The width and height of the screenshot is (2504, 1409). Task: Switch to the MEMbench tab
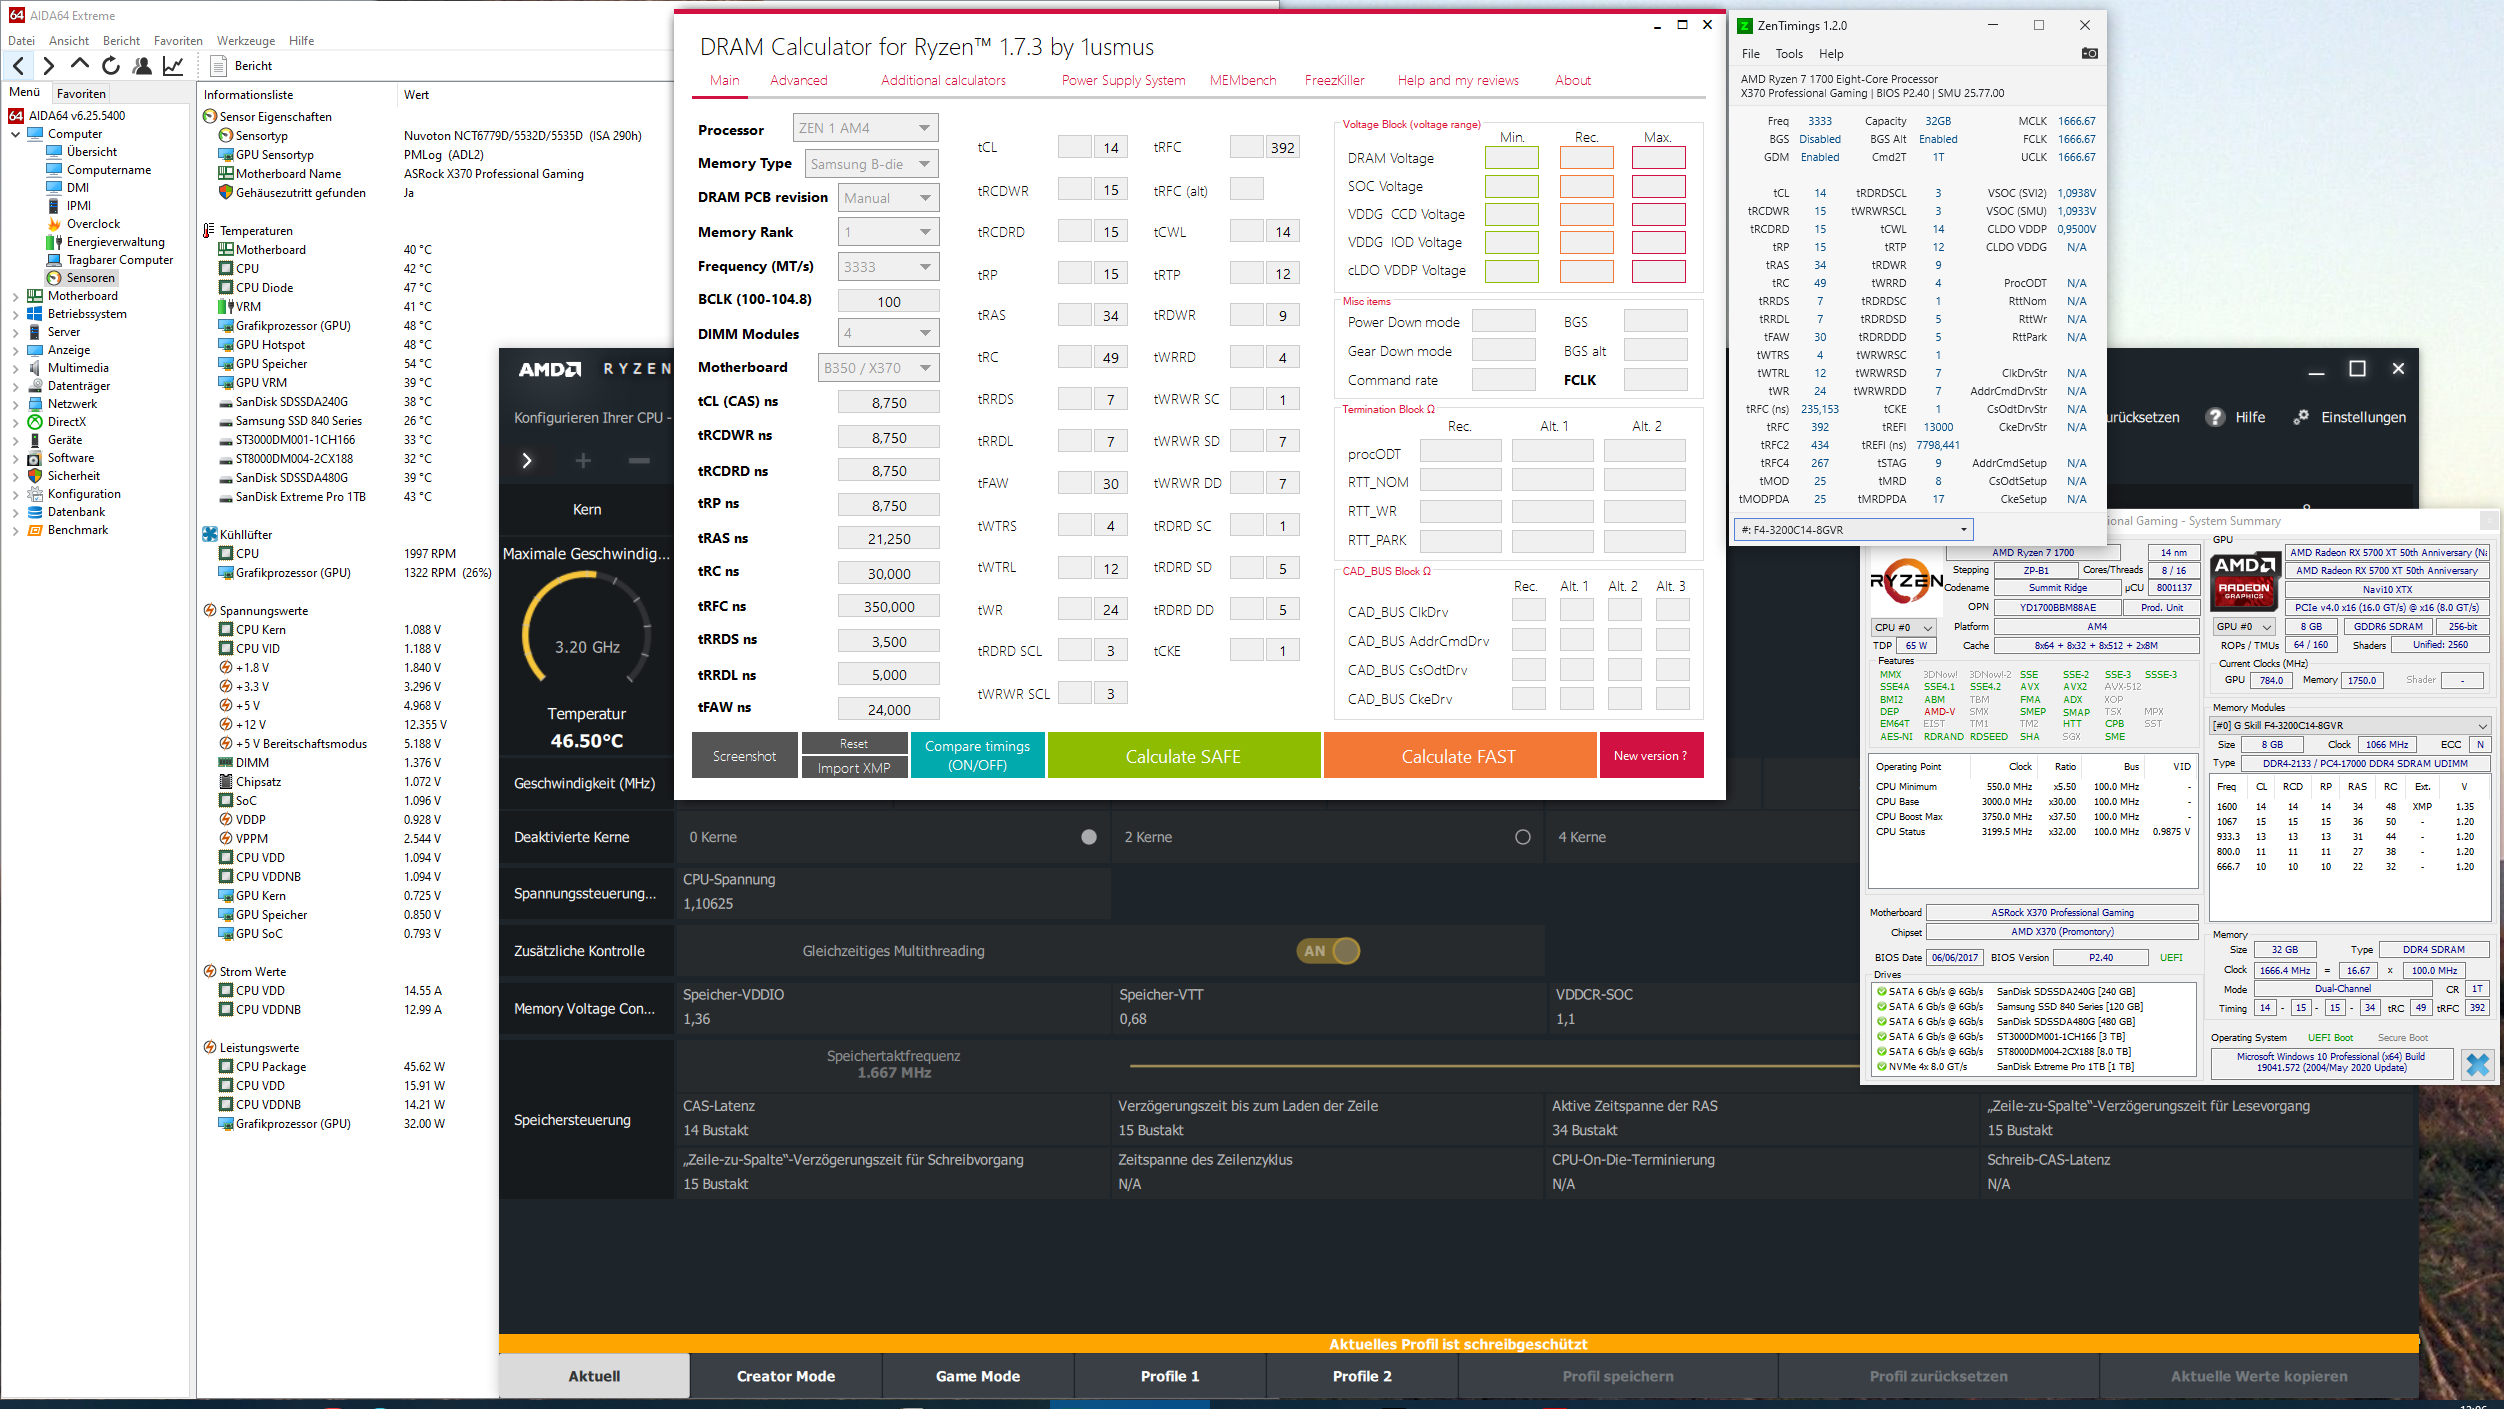pos(1242,80)
